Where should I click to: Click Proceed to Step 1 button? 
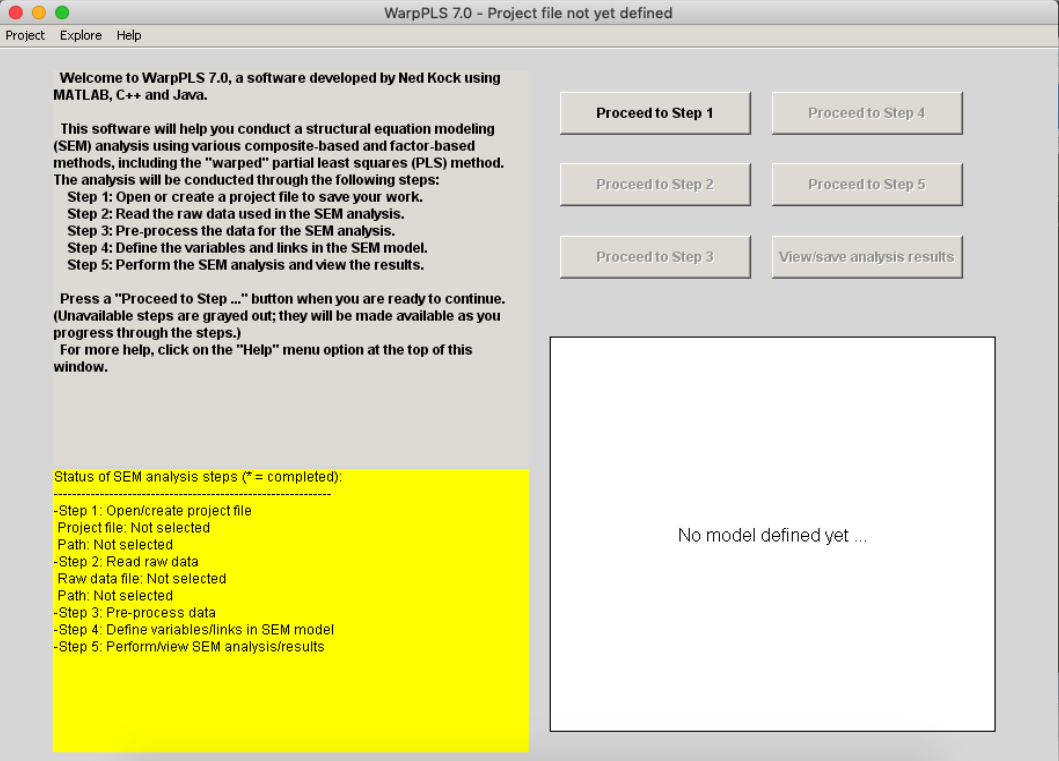654,113
